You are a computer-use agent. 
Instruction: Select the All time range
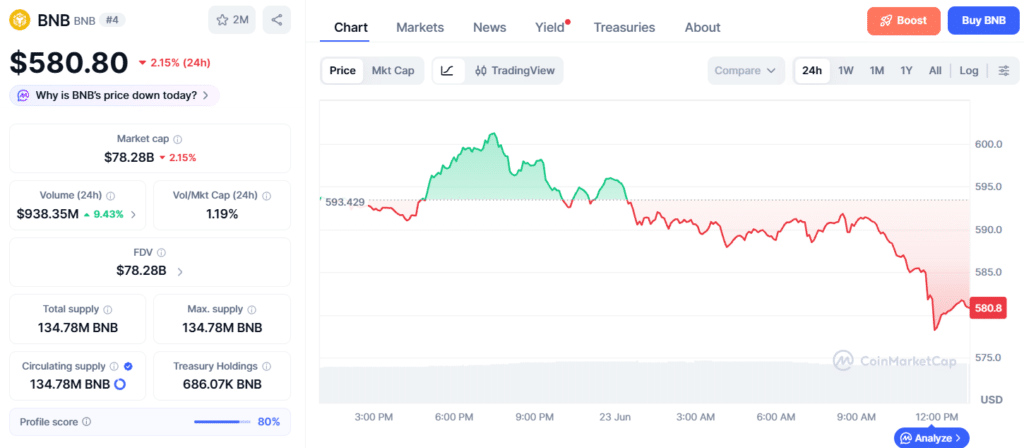tap(935, 71)
